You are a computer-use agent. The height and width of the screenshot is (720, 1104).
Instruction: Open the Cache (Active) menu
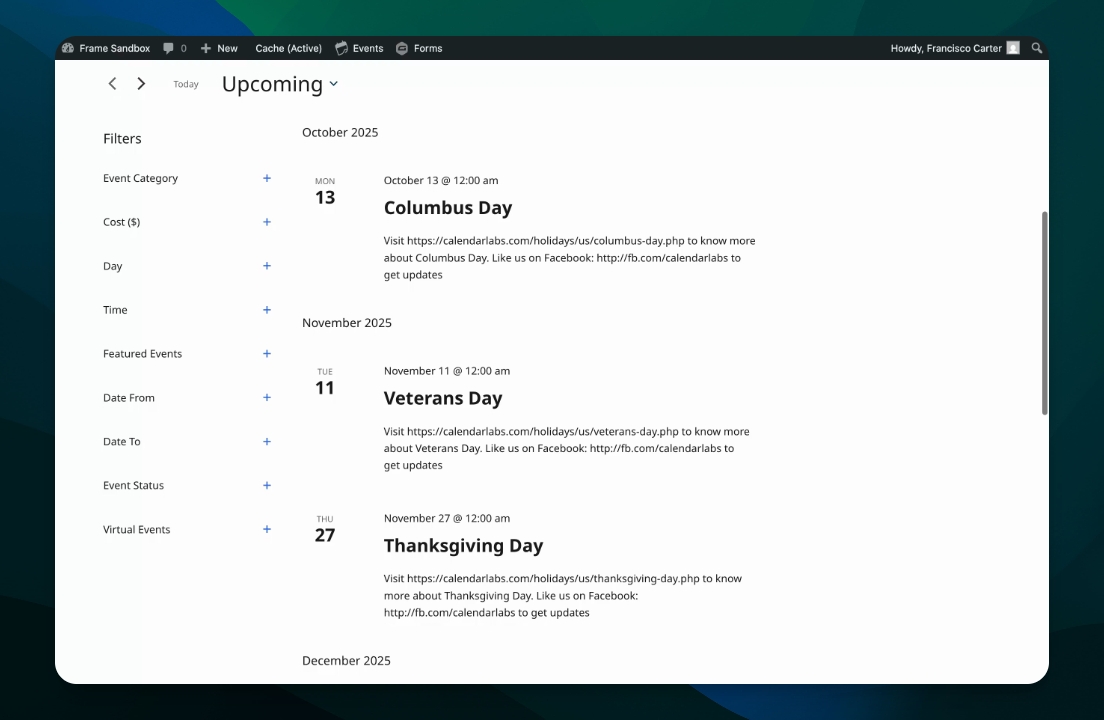click(289, 49)
